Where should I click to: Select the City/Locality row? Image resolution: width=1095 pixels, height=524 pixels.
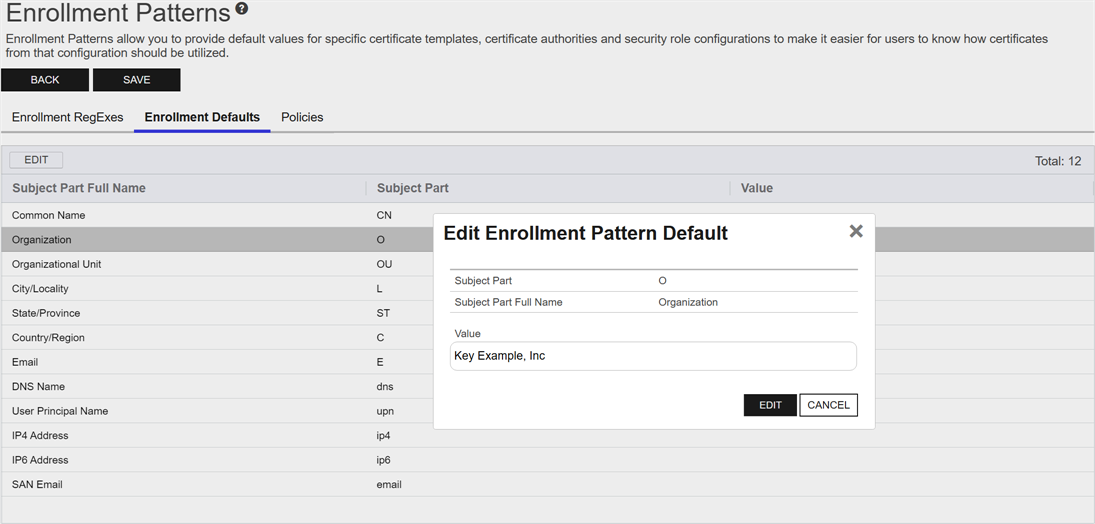200,289
